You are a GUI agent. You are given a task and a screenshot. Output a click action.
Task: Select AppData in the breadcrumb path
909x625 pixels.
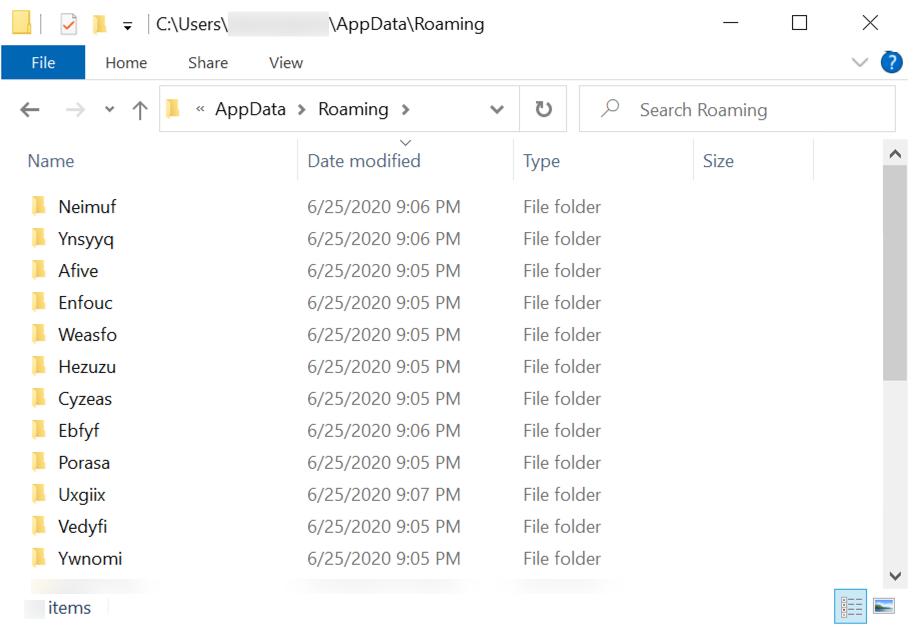pos(250,109)
